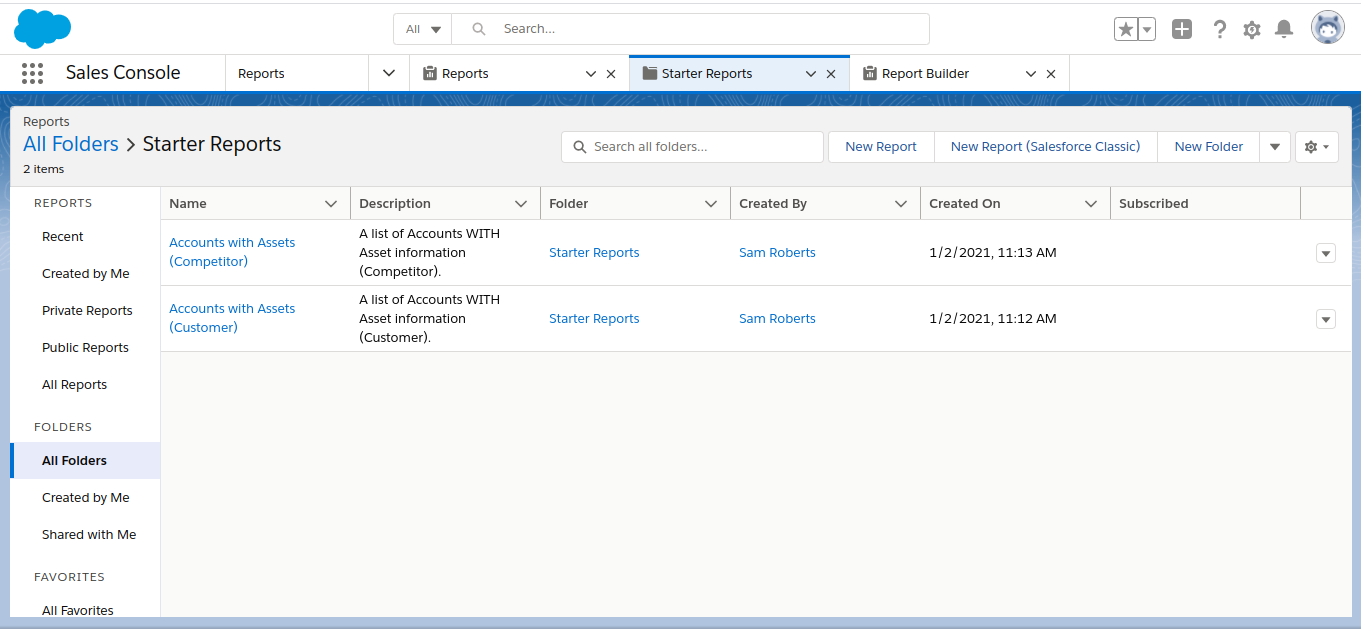Image resolution: width=1361 pixels, height=629 pixels.
Task: Open Sam Roberts link in Competitor row
Action: (x=777, y=252)
